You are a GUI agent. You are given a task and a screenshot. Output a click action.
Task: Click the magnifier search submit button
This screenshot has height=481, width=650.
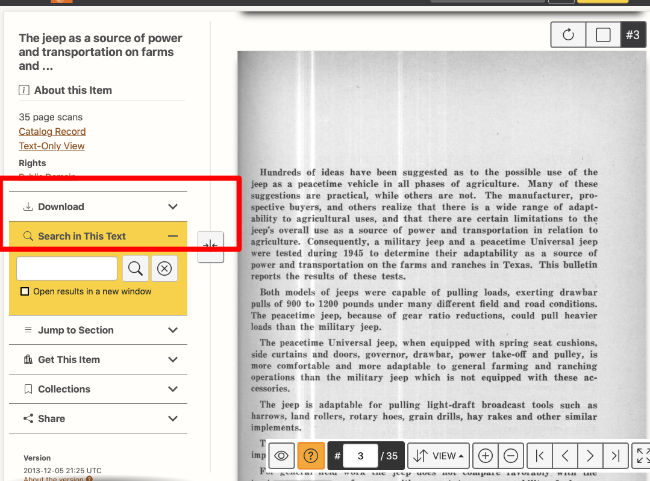(x=134, y=268)
